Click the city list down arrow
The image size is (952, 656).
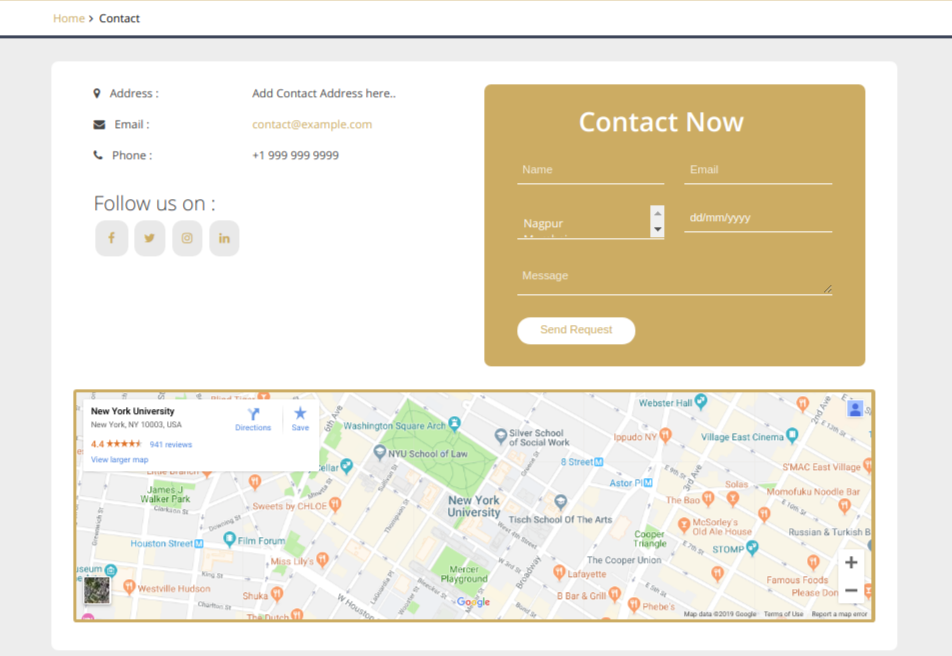click(658, 230)
